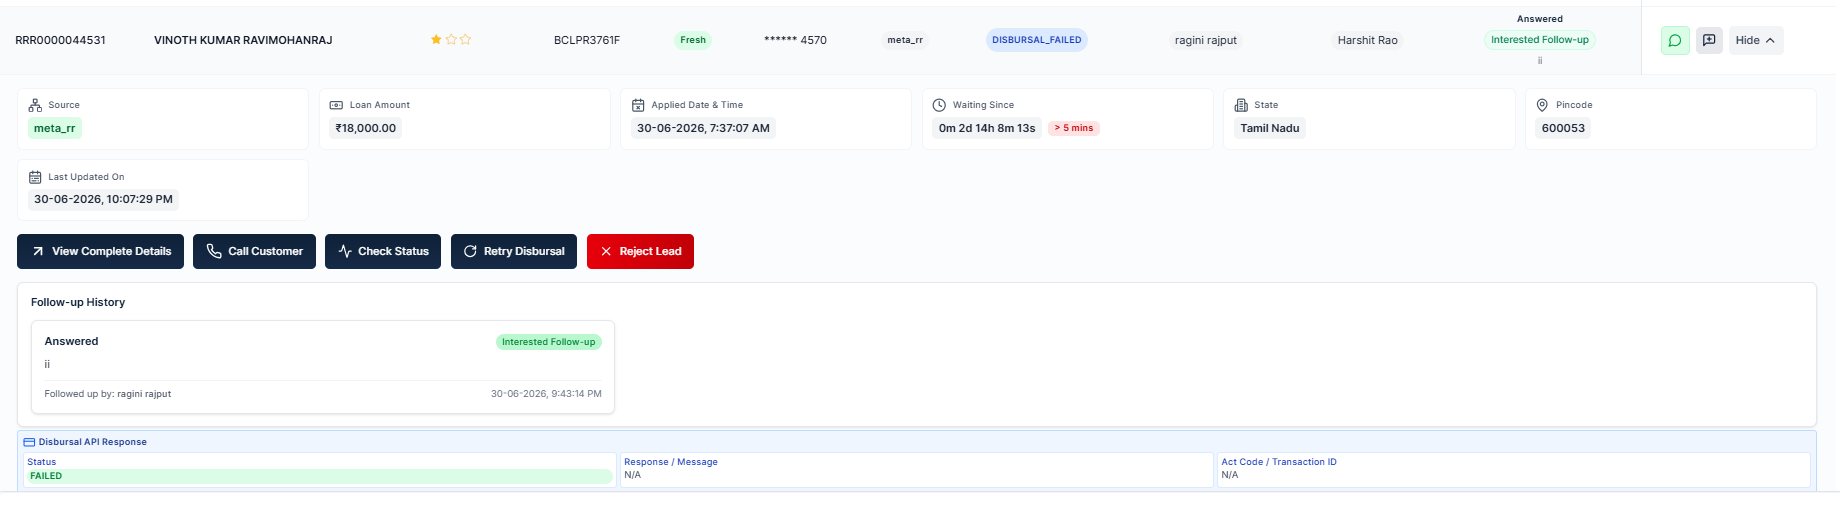
Task: Click the Tamil Nadu state value
Action: [x=1270, y=128]
